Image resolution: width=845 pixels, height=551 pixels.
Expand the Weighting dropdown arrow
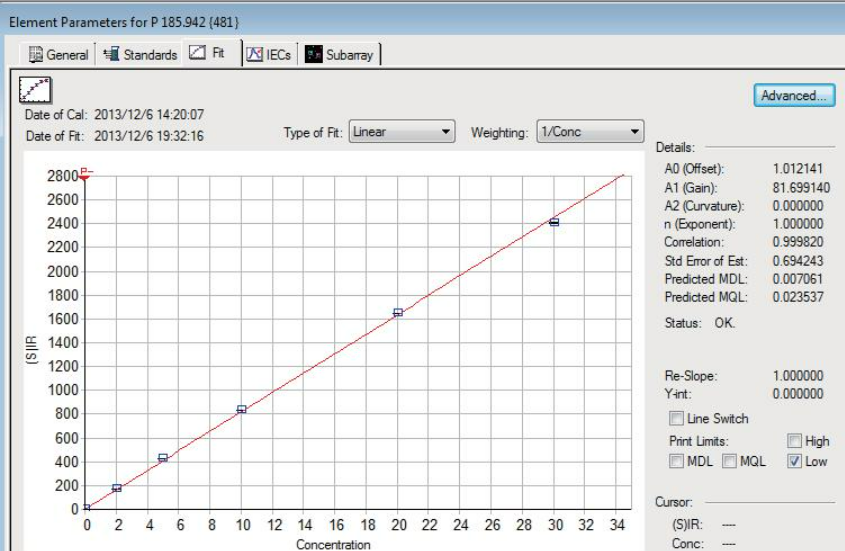(x=634, y=132)
